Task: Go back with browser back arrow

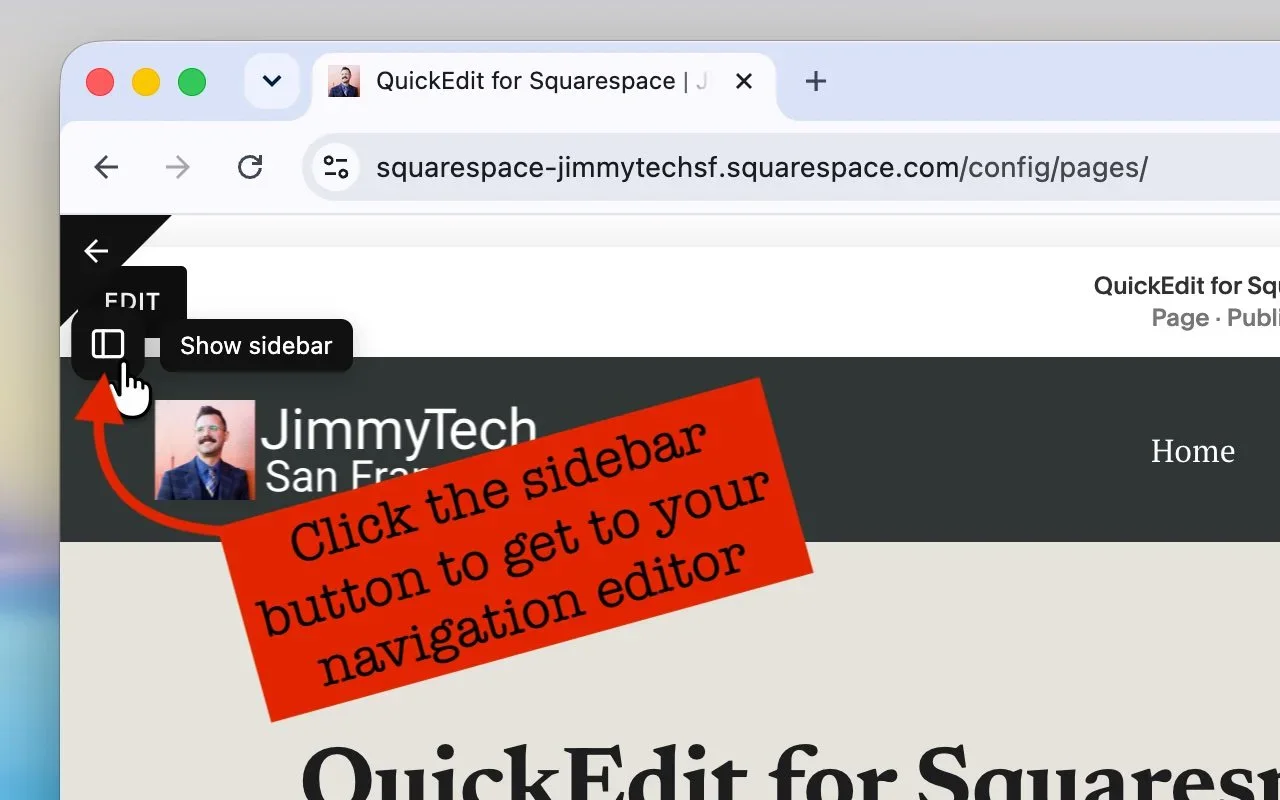Action: click(x=106, y=168)
